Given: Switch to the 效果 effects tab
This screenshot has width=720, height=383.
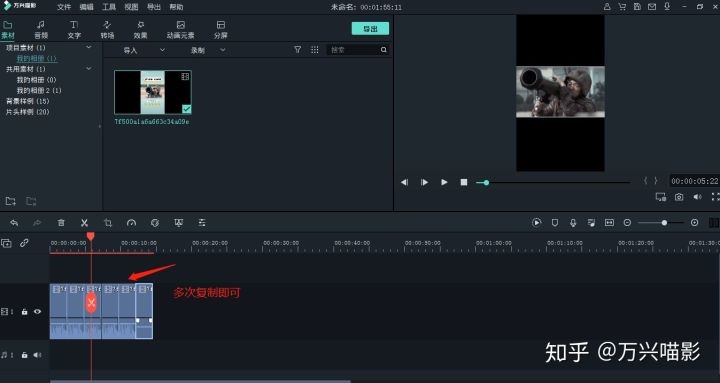Looking at the screenshot, I should (141, 30).
